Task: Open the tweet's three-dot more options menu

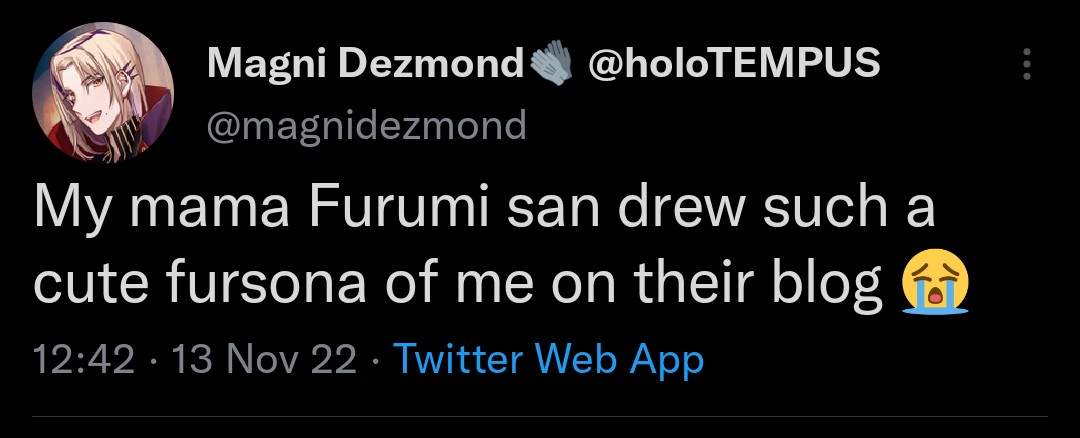Action: (1025, 65)
